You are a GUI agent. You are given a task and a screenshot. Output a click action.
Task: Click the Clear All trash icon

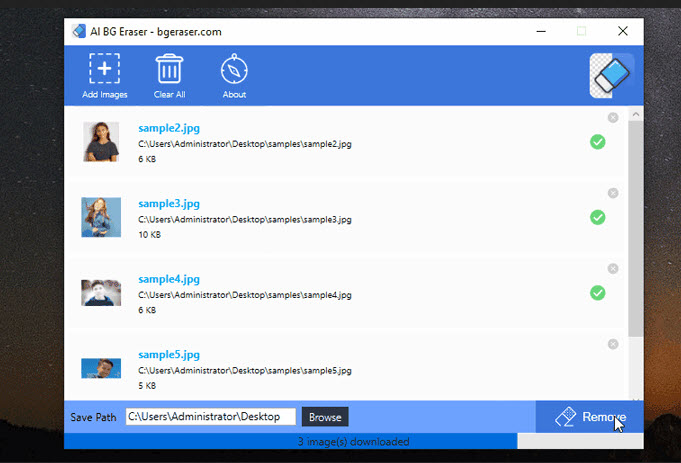point(169,68)
